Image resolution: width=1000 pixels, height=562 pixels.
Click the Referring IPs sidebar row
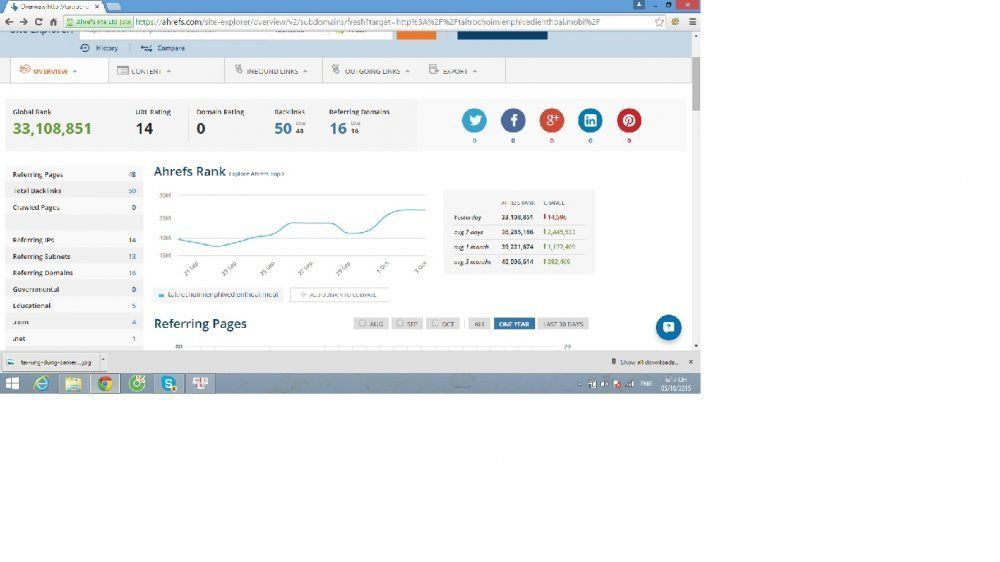coord(74,240)
